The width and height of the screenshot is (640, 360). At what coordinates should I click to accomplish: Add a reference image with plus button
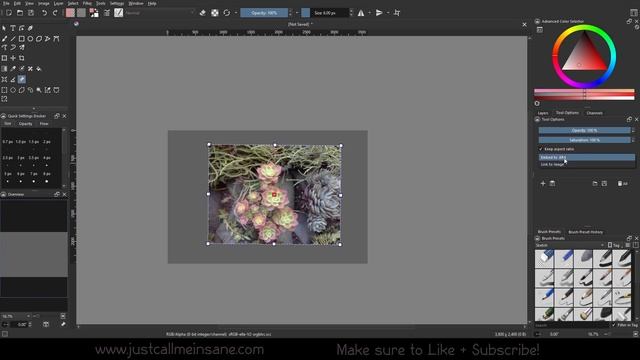point(543,184)
